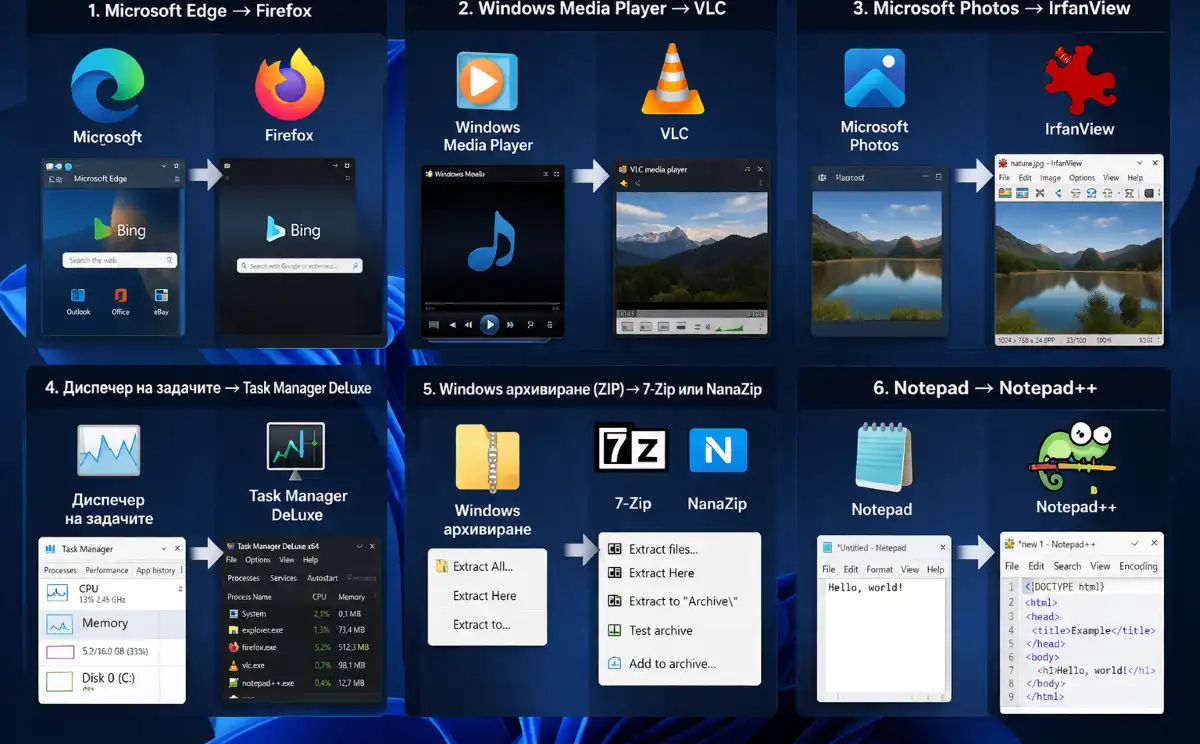Click the nature photo in IrfanView
This screenshot has width=1200, height=744.
[1079, 267]
